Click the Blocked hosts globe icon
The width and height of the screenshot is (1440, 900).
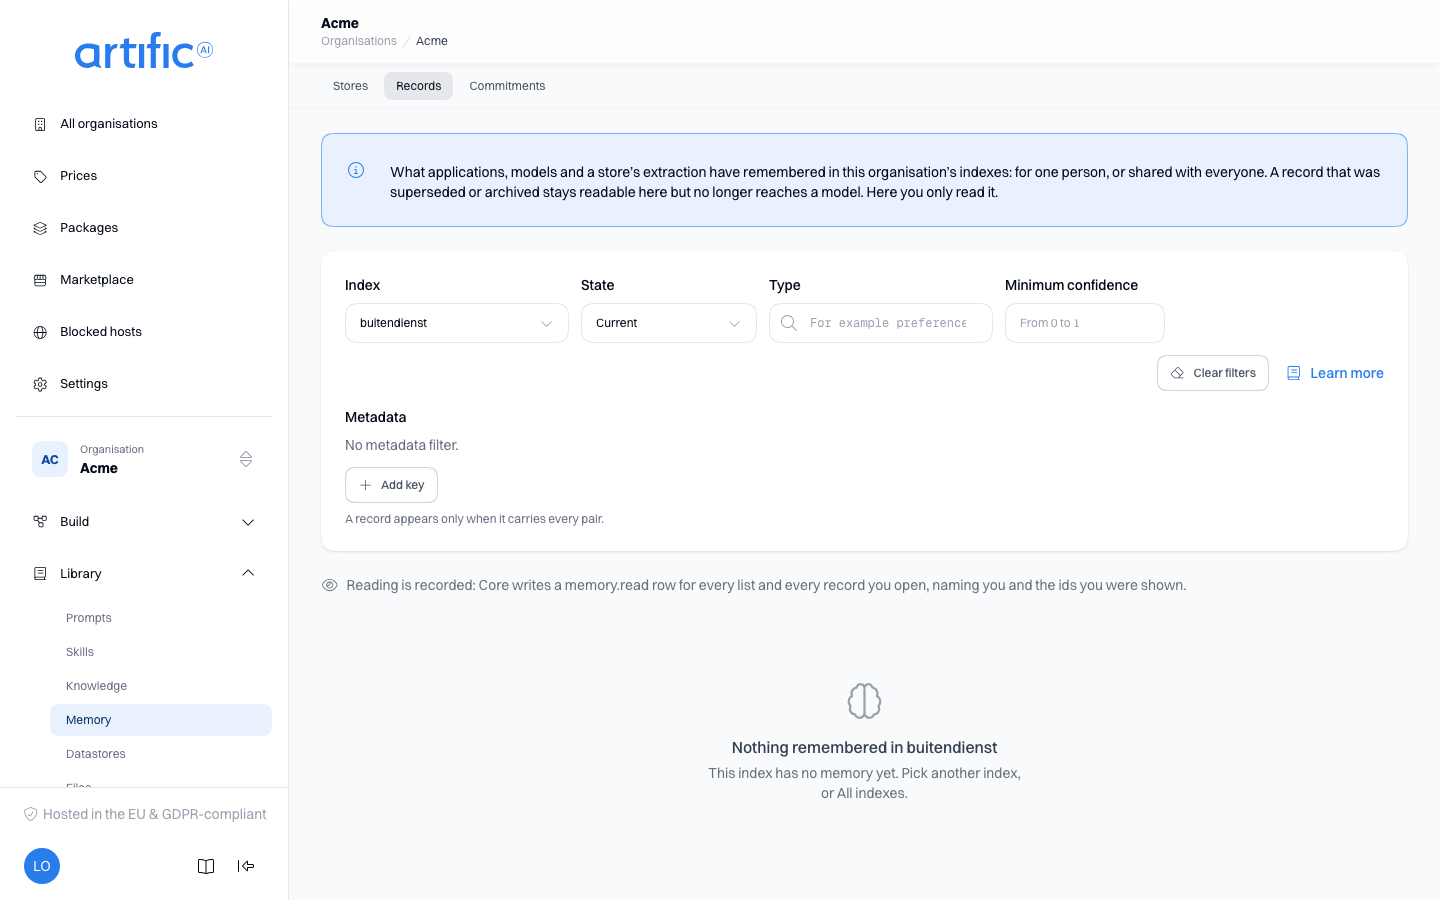[x=40, y=332]
